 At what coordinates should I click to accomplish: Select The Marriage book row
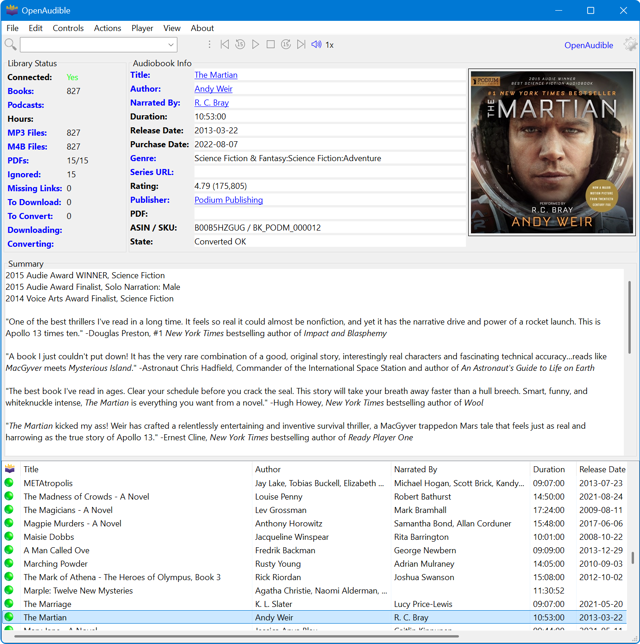click(x=315, y=604)
